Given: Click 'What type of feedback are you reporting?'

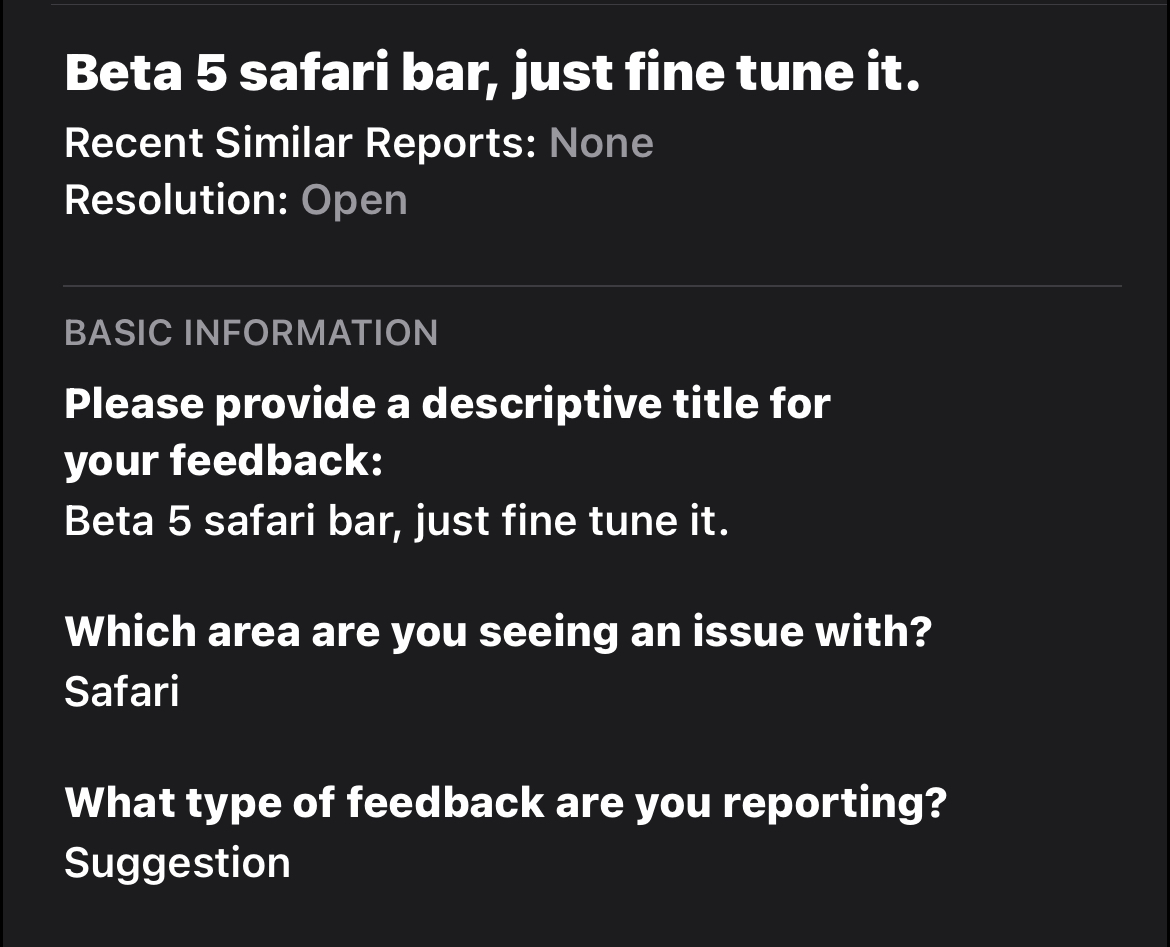Looking at the screenshot, I should pos(506,803).
